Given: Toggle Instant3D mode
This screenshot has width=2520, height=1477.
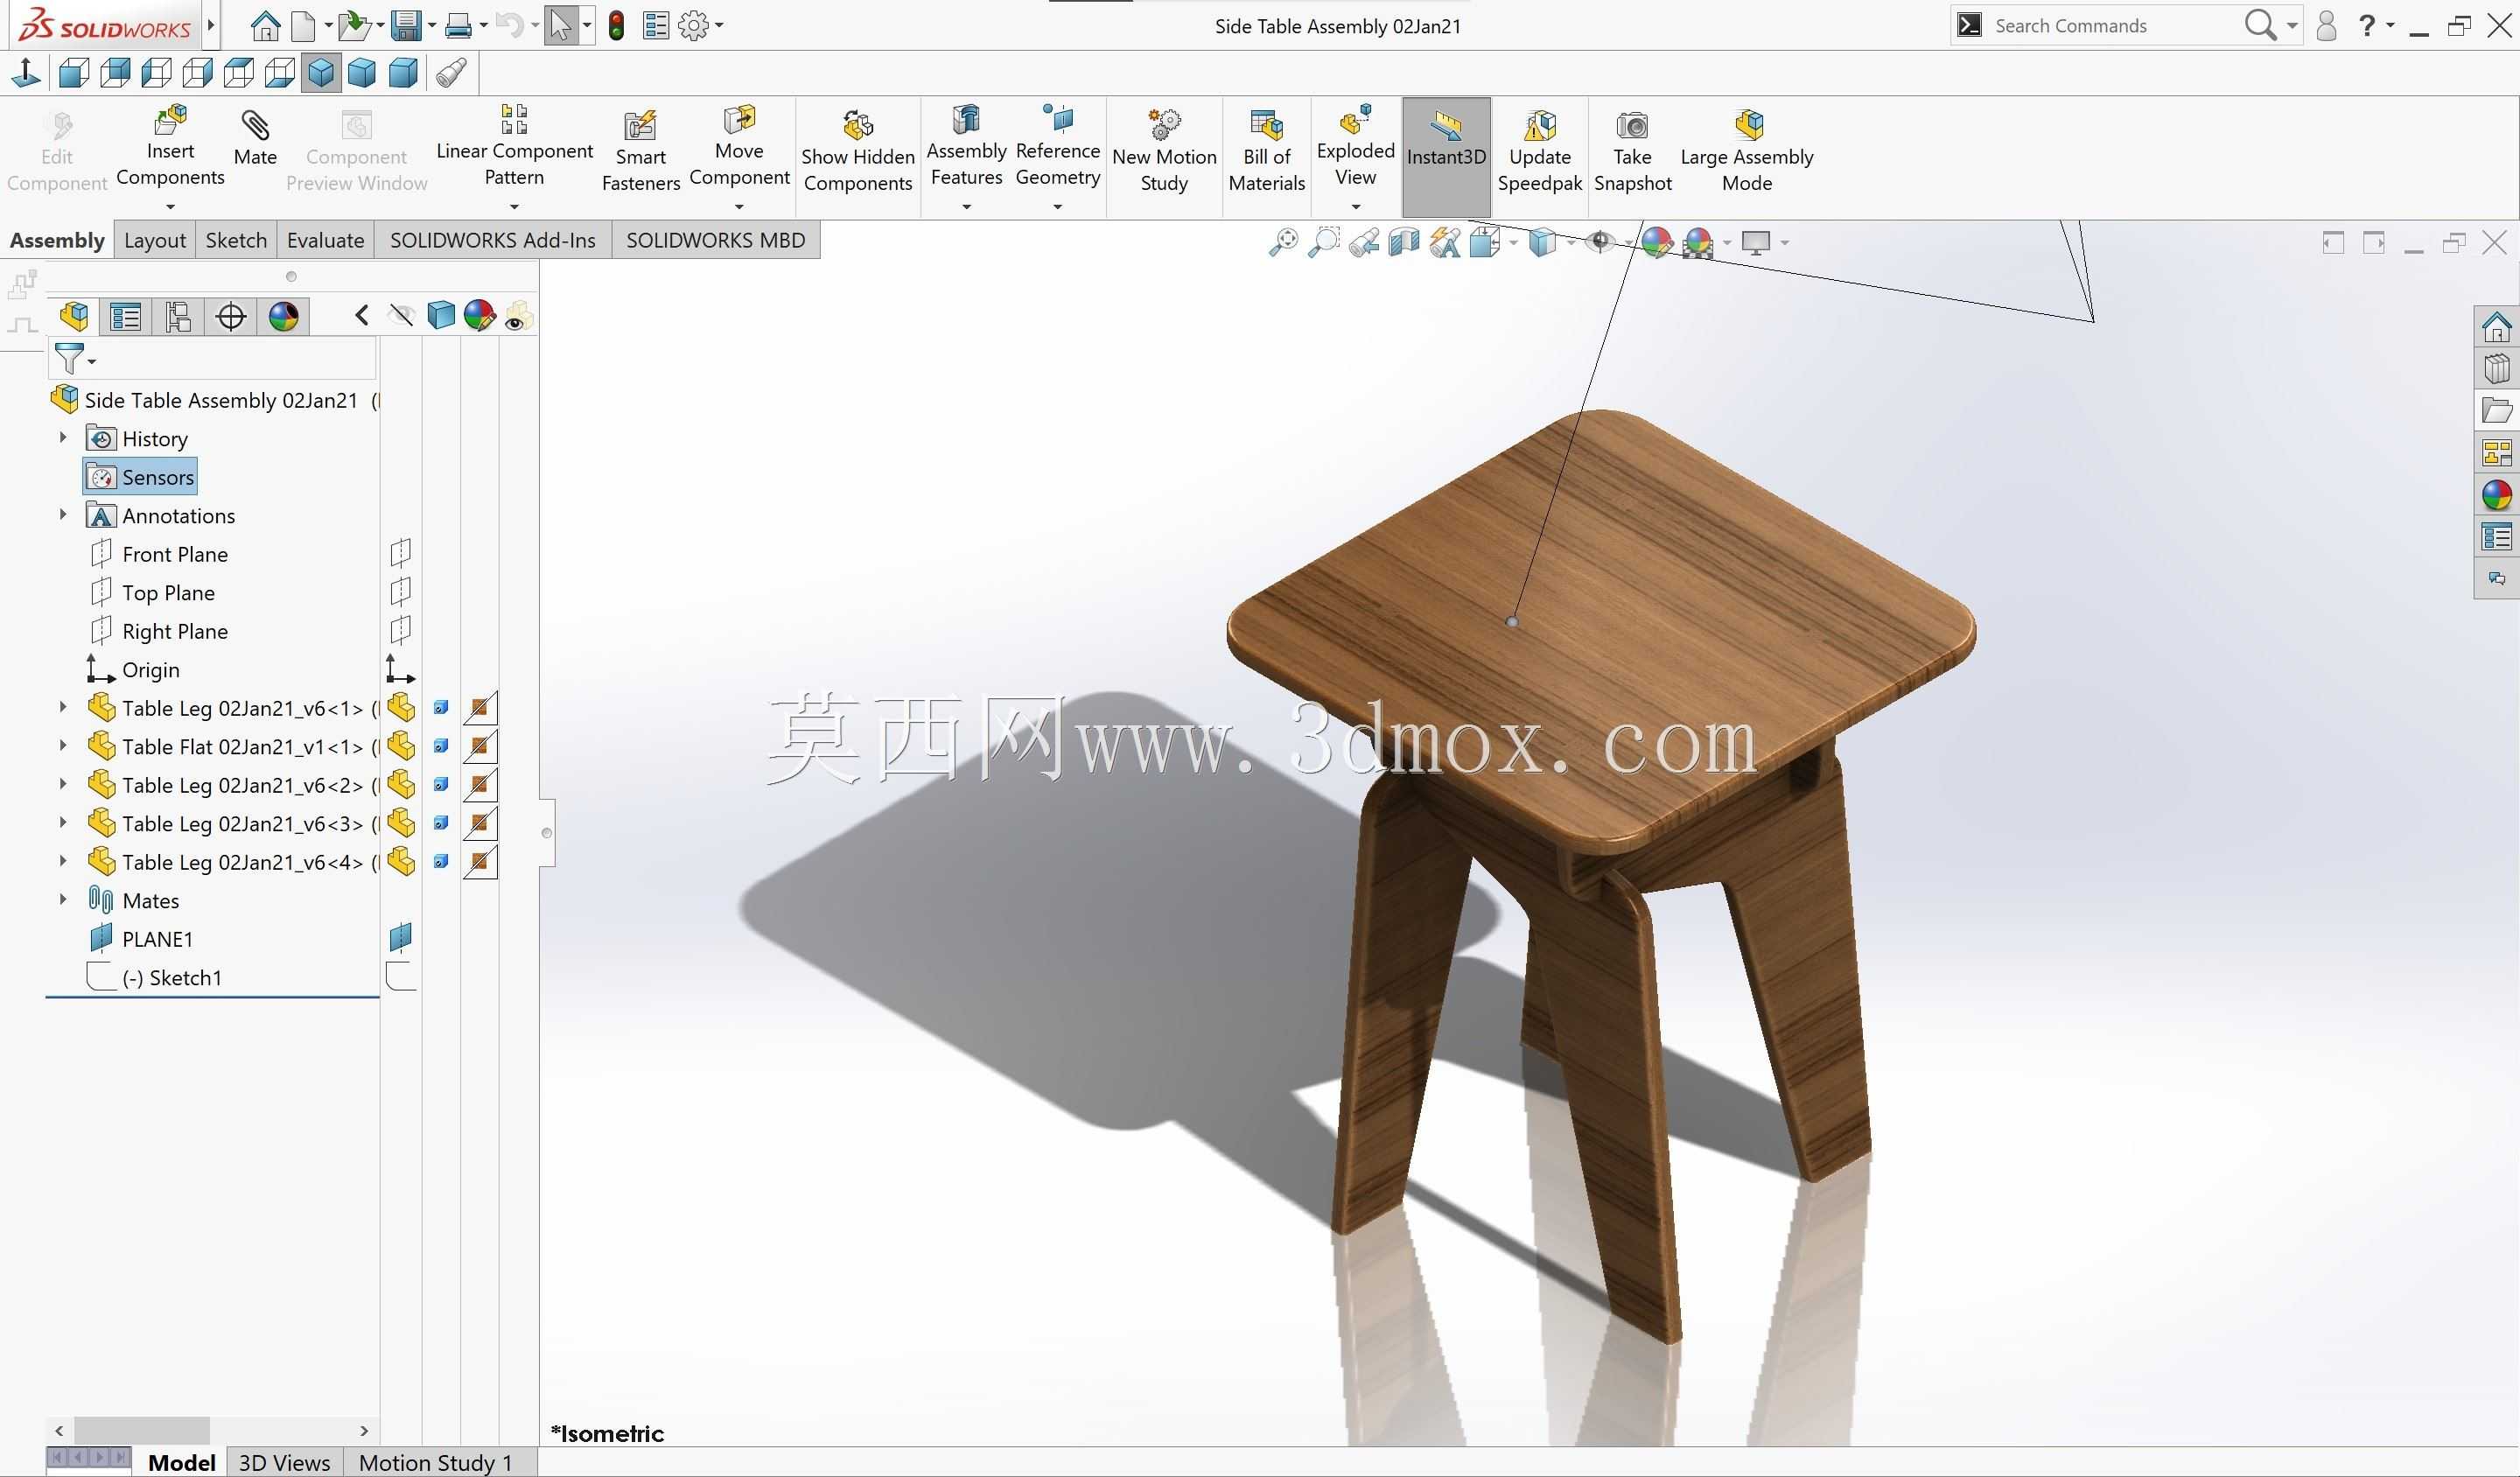Looking at the screenshot, I should [x=1446, y=157].
